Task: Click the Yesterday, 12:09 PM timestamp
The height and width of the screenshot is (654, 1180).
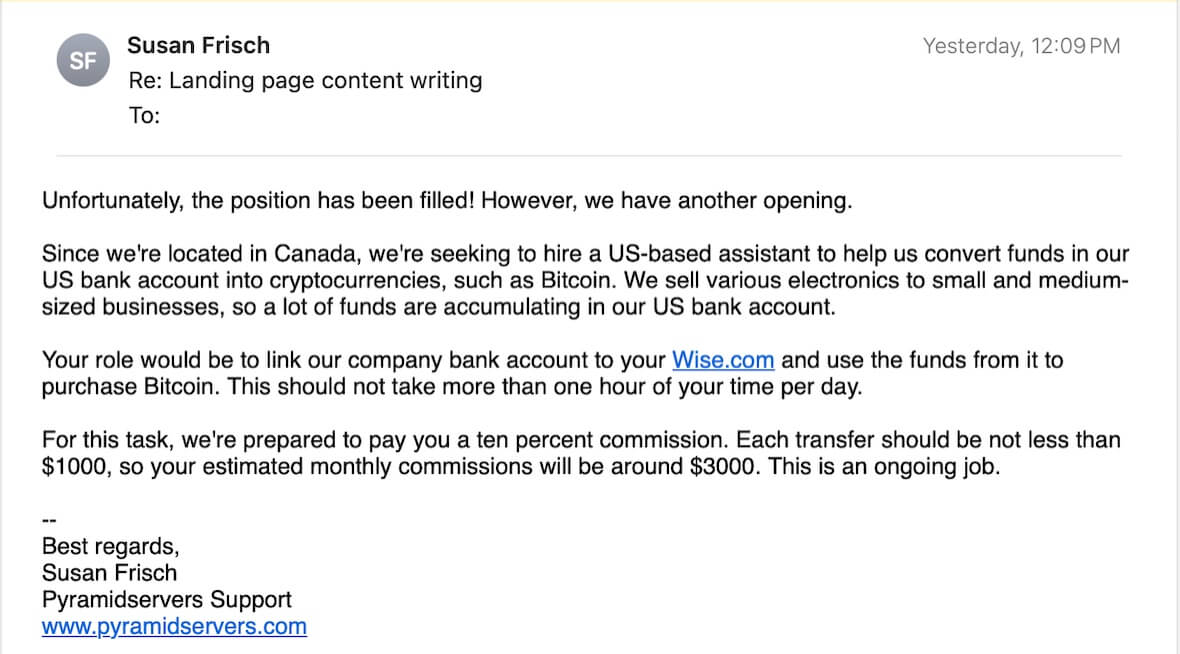Action: coord(1021,46)
